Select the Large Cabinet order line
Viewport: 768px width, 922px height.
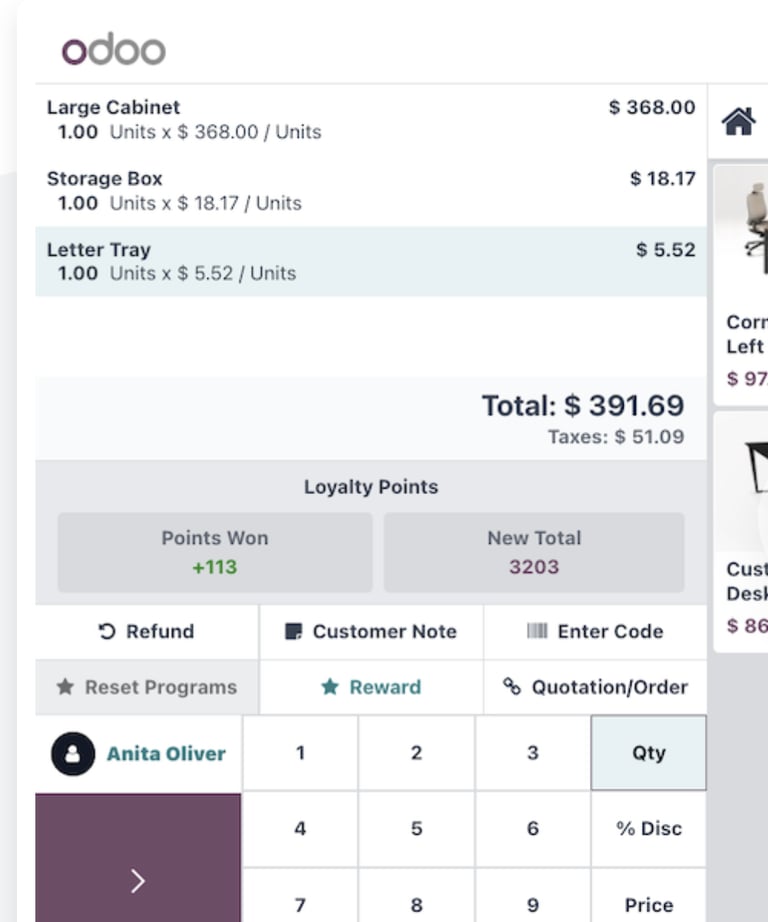(371, 119)
